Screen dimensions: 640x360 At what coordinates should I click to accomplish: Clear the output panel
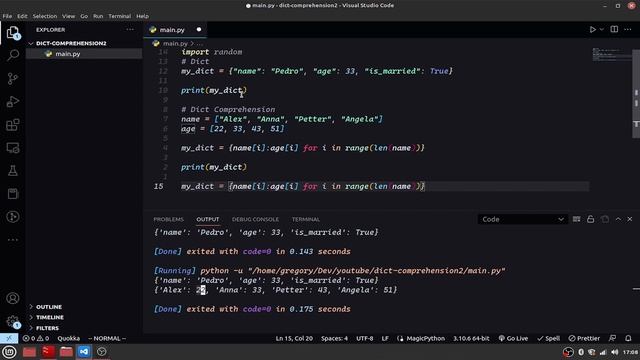(576, 219)
